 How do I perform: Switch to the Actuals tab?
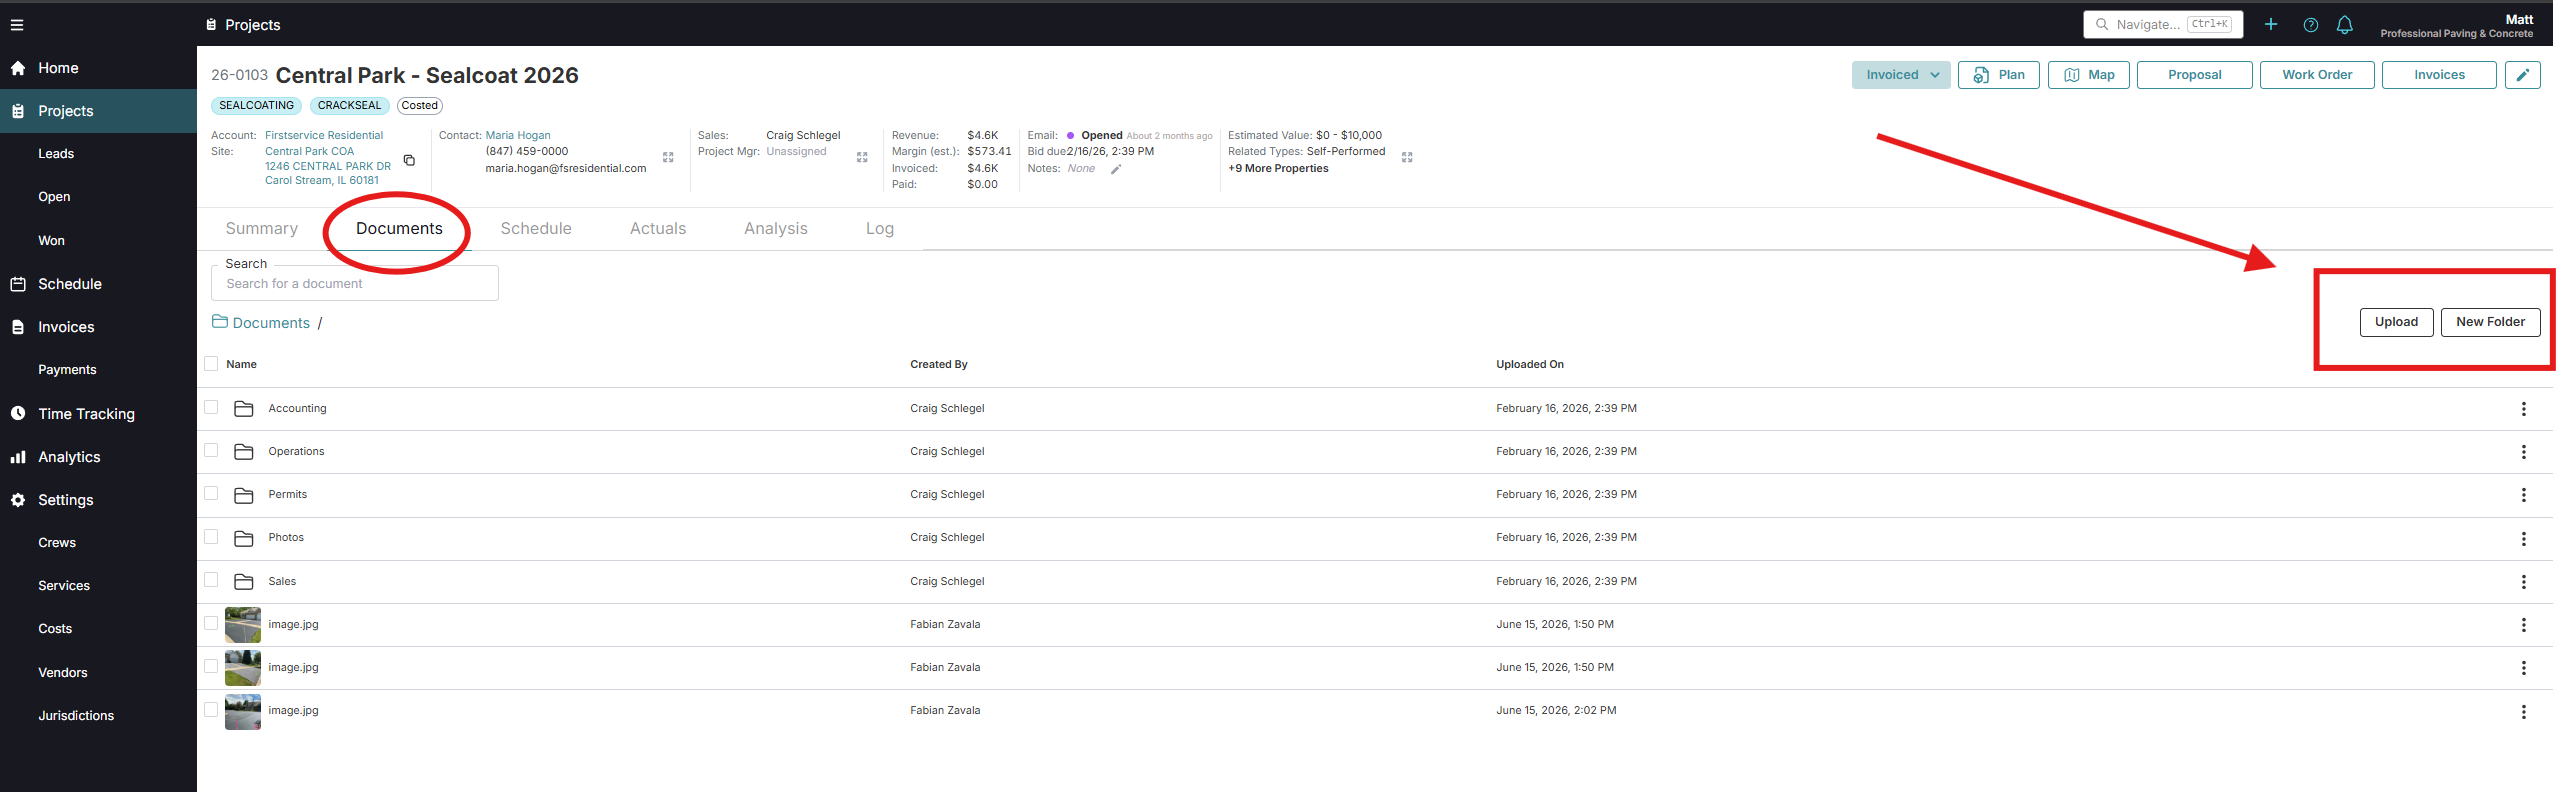tap(658, 229)
